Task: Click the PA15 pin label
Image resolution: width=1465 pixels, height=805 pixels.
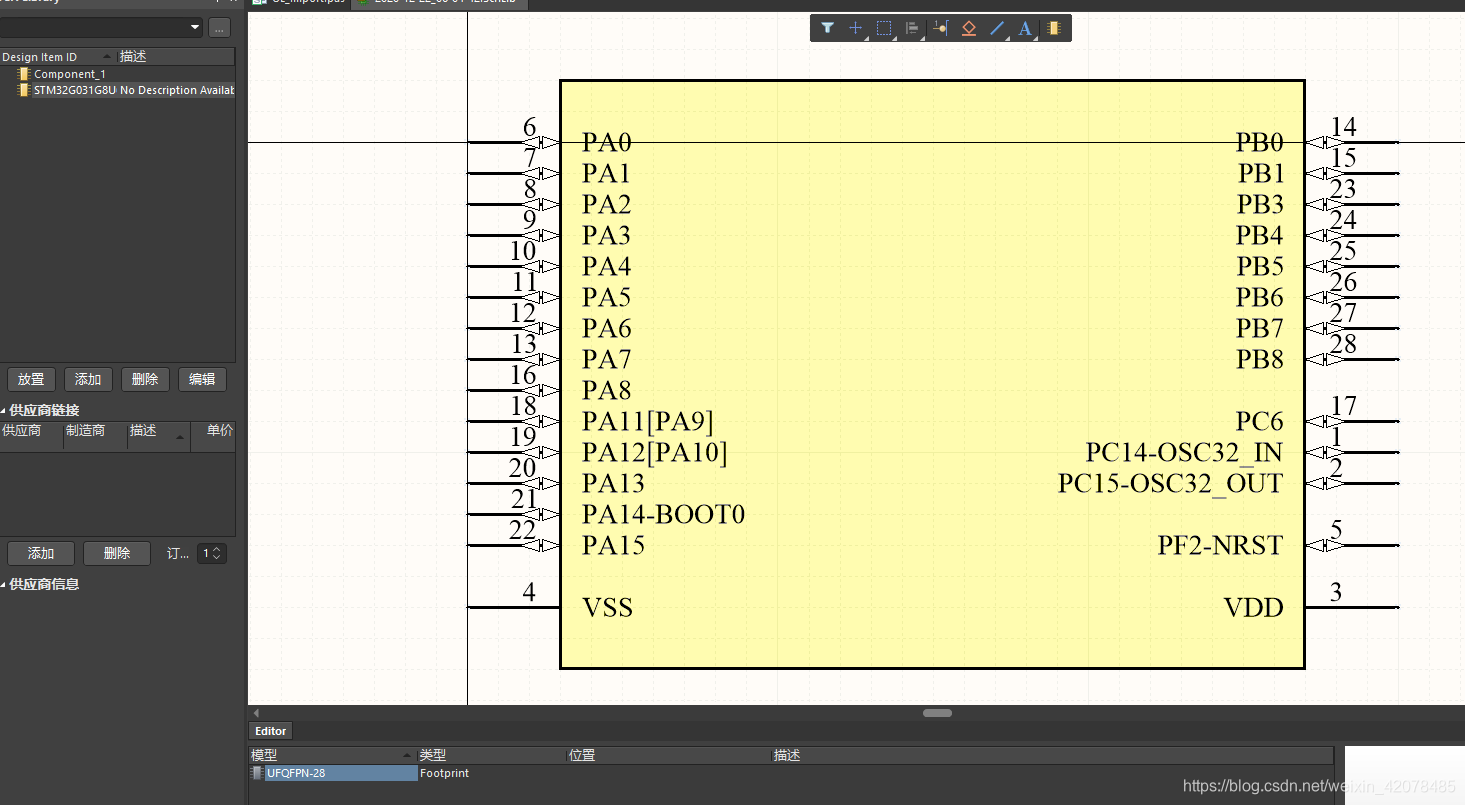Action: (x=614, y=546)
